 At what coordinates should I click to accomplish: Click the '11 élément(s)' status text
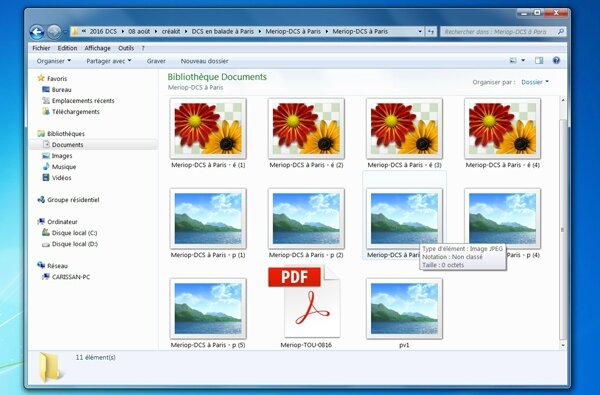[x=95, y=357]
